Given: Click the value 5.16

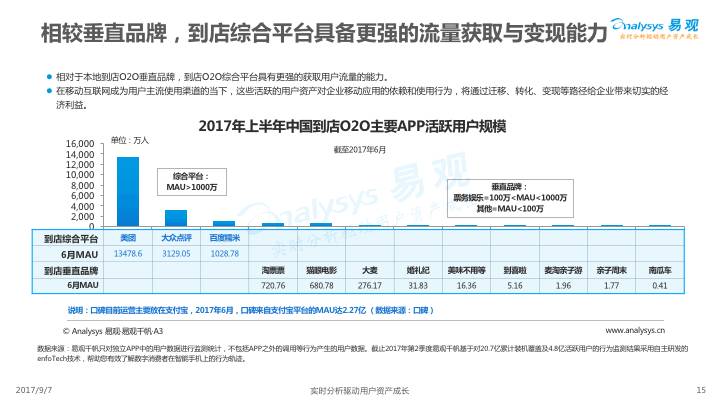Looking at the screenshot, I should [515, 285].
